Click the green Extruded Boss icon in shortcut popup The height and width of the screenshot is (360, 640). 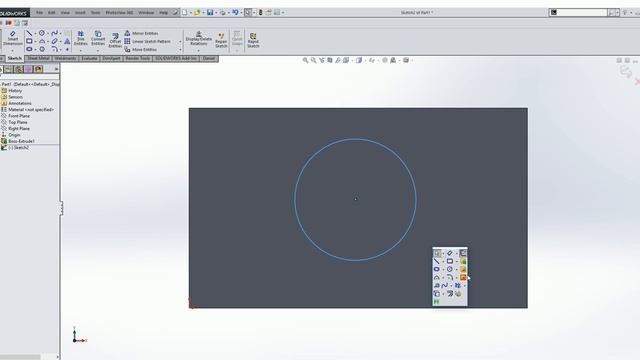(x=463, y=261)
